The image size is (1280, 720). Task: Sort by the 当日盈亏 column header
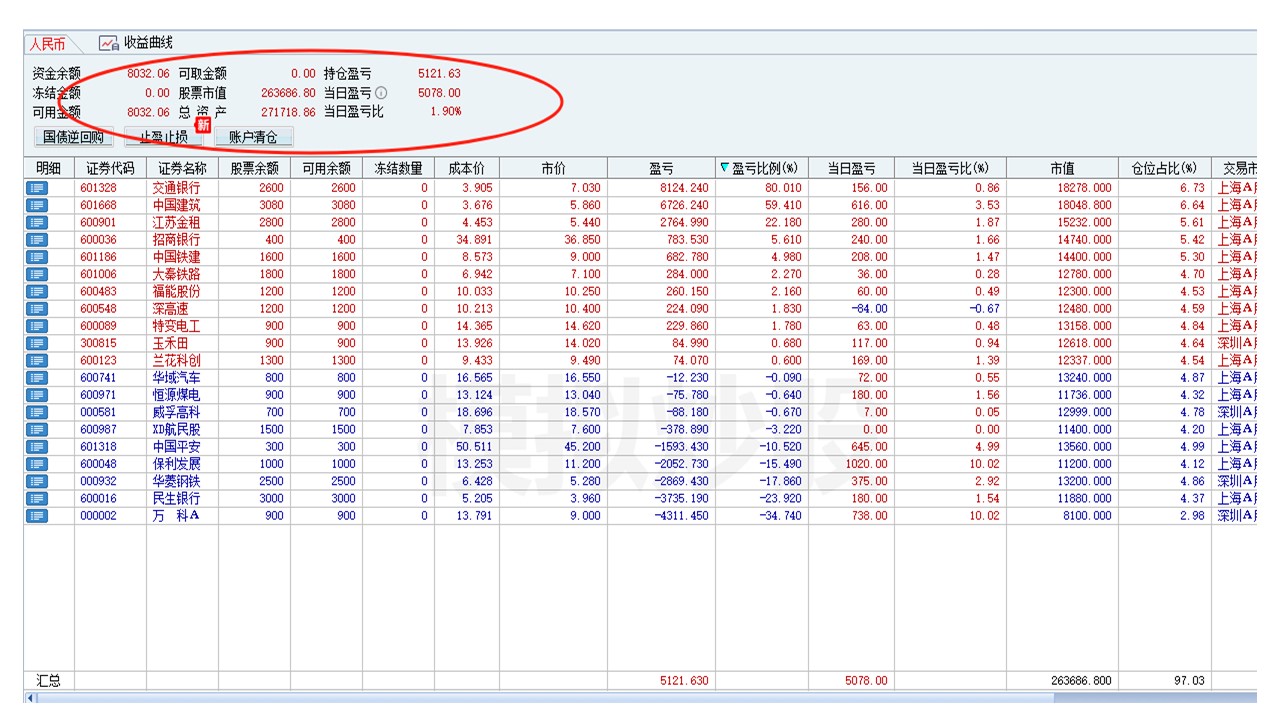click(852, 168)
